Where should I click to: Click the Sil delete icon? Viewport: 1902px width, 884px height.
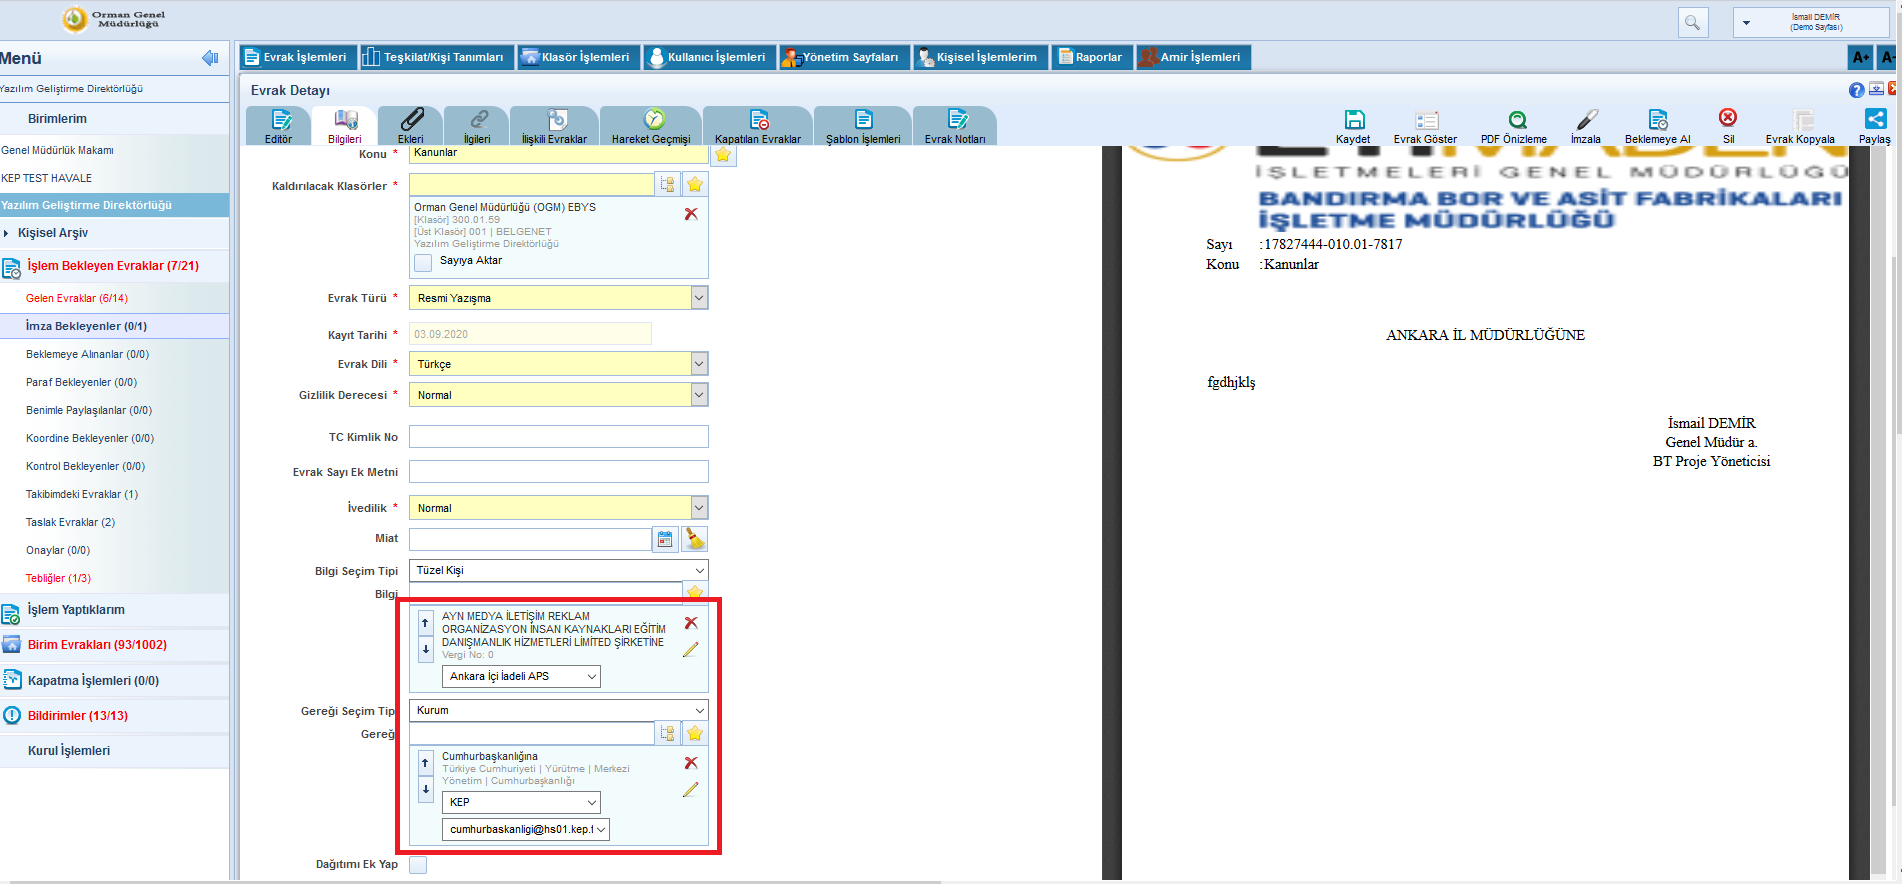point(1727,118)
